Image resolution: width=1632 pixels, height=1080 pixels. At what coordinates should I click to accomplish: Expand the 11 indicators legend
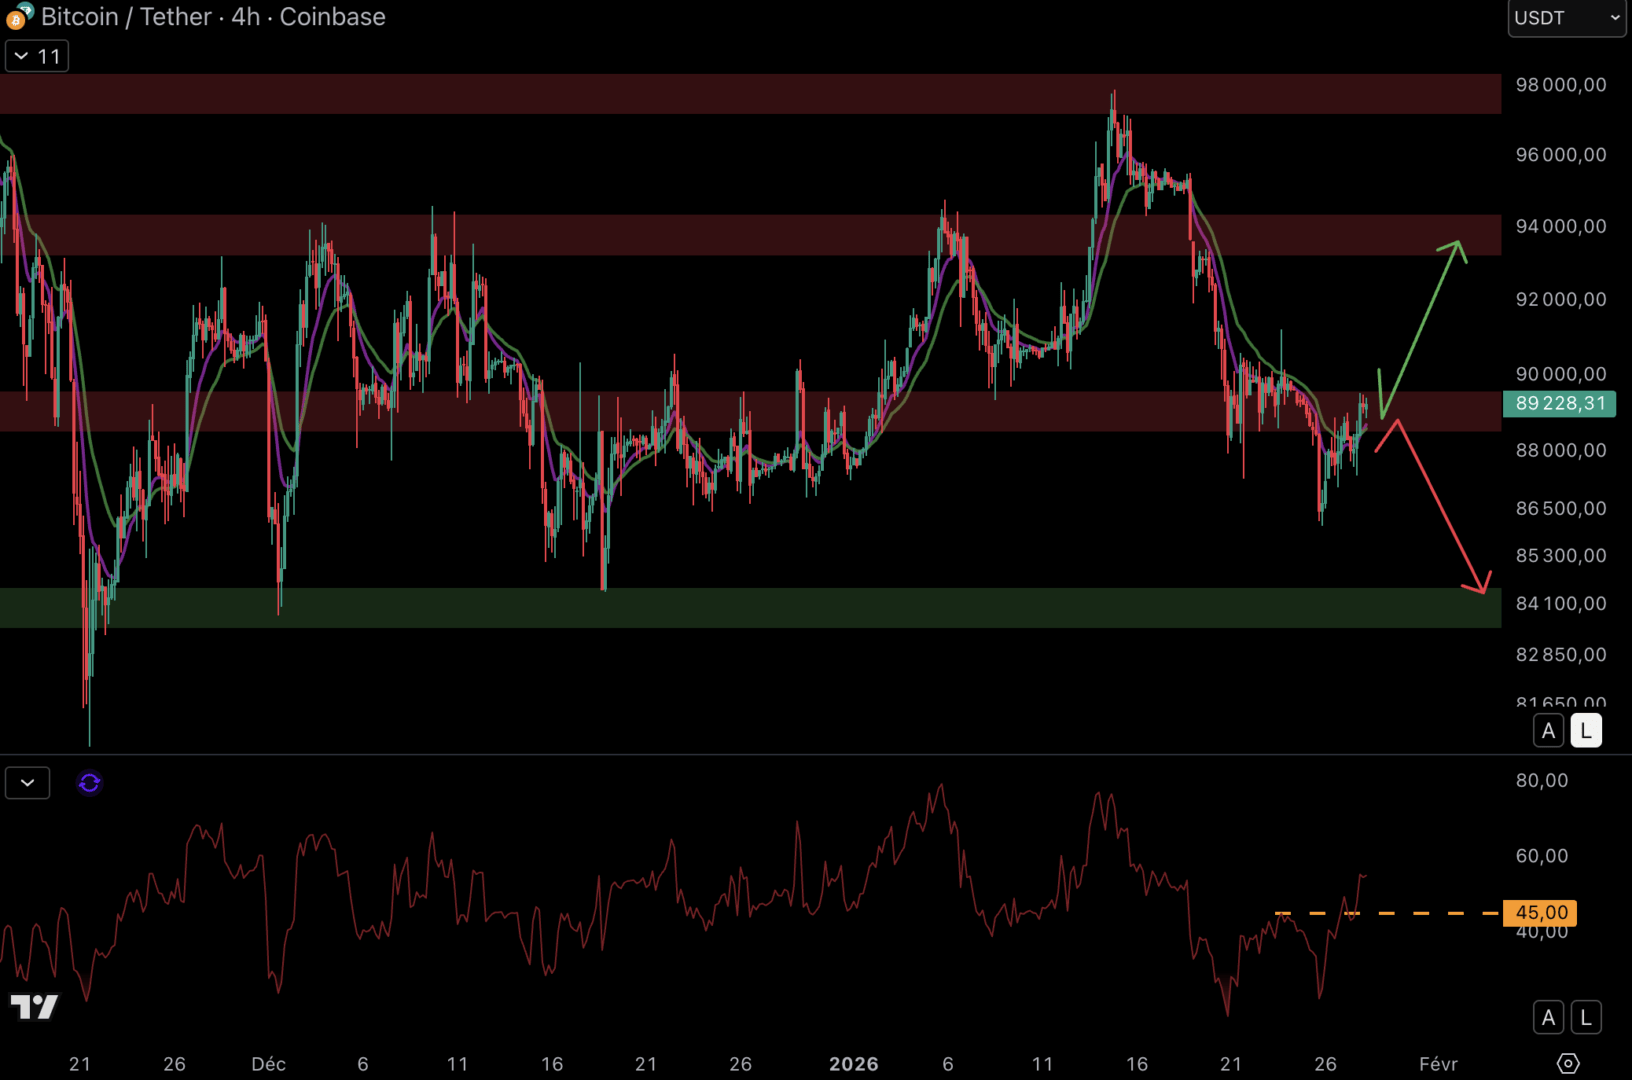(x=37, y=57)
